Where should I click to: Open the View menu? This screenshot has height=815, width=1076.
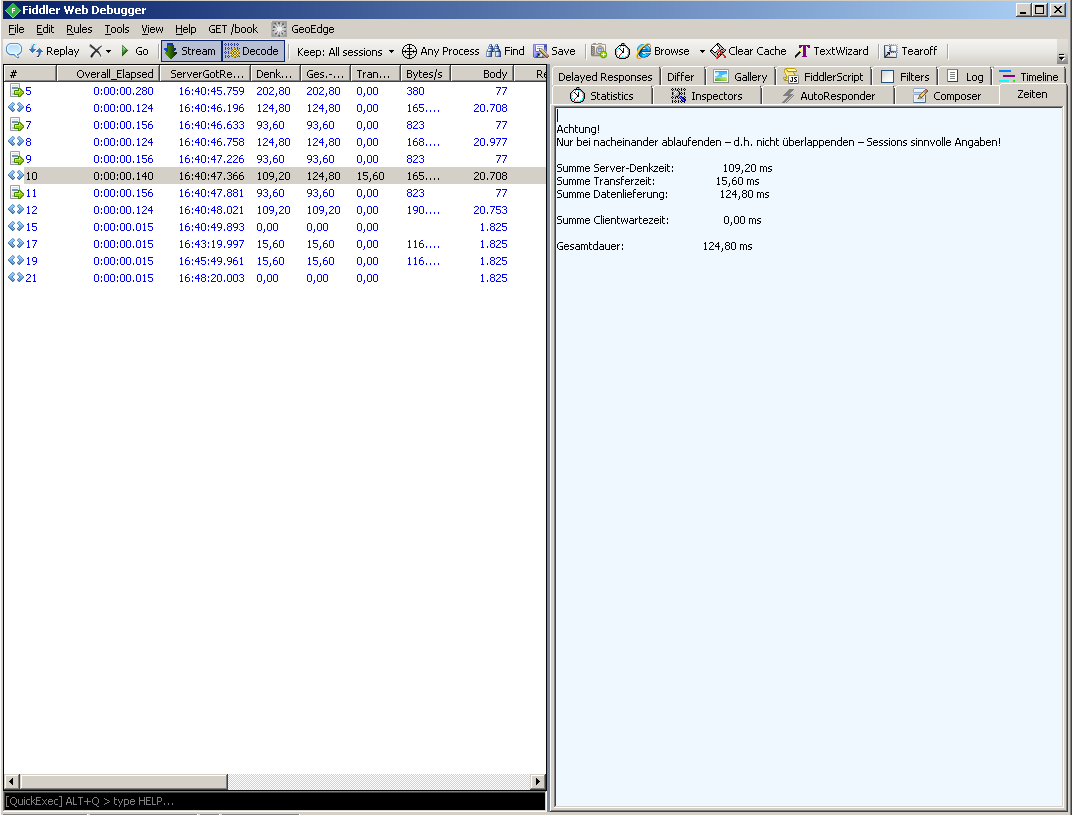[152, 29]
